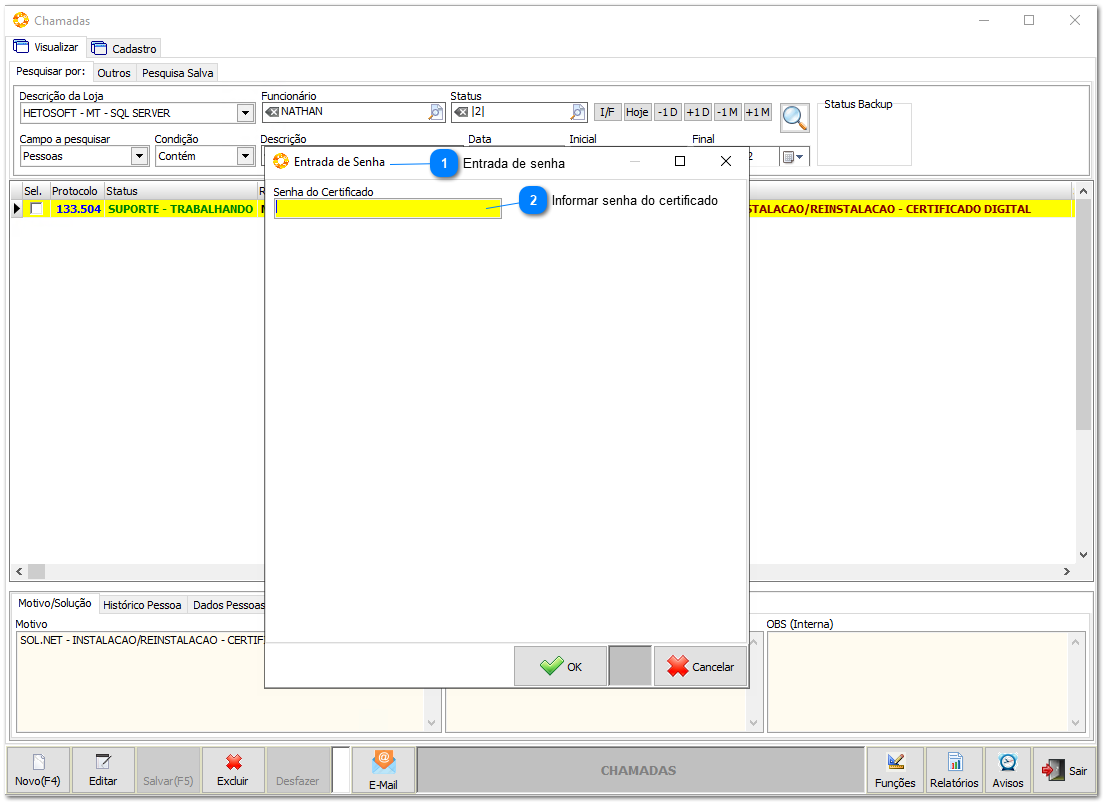Click the horizontal scrollbar of the grid
Screen dimensions: 1106x805
540,571
